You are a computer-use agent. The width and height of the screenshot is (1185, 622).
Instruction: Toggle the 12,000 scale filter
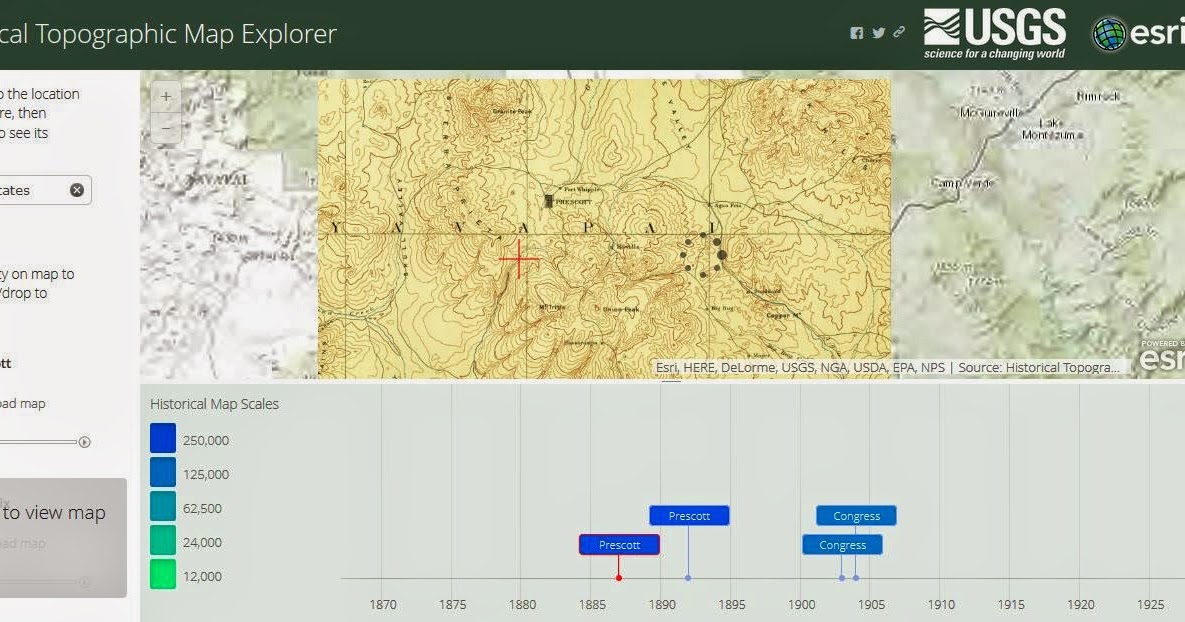tap(162, 575)
